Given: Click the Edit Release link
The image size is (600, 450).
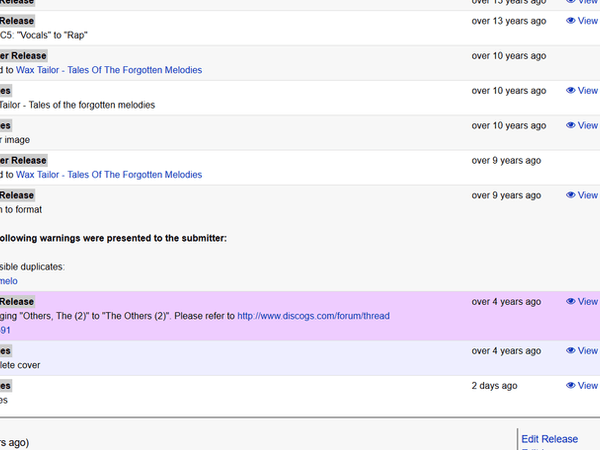Looking at the screenshot, I should click(x=549, y=439).
